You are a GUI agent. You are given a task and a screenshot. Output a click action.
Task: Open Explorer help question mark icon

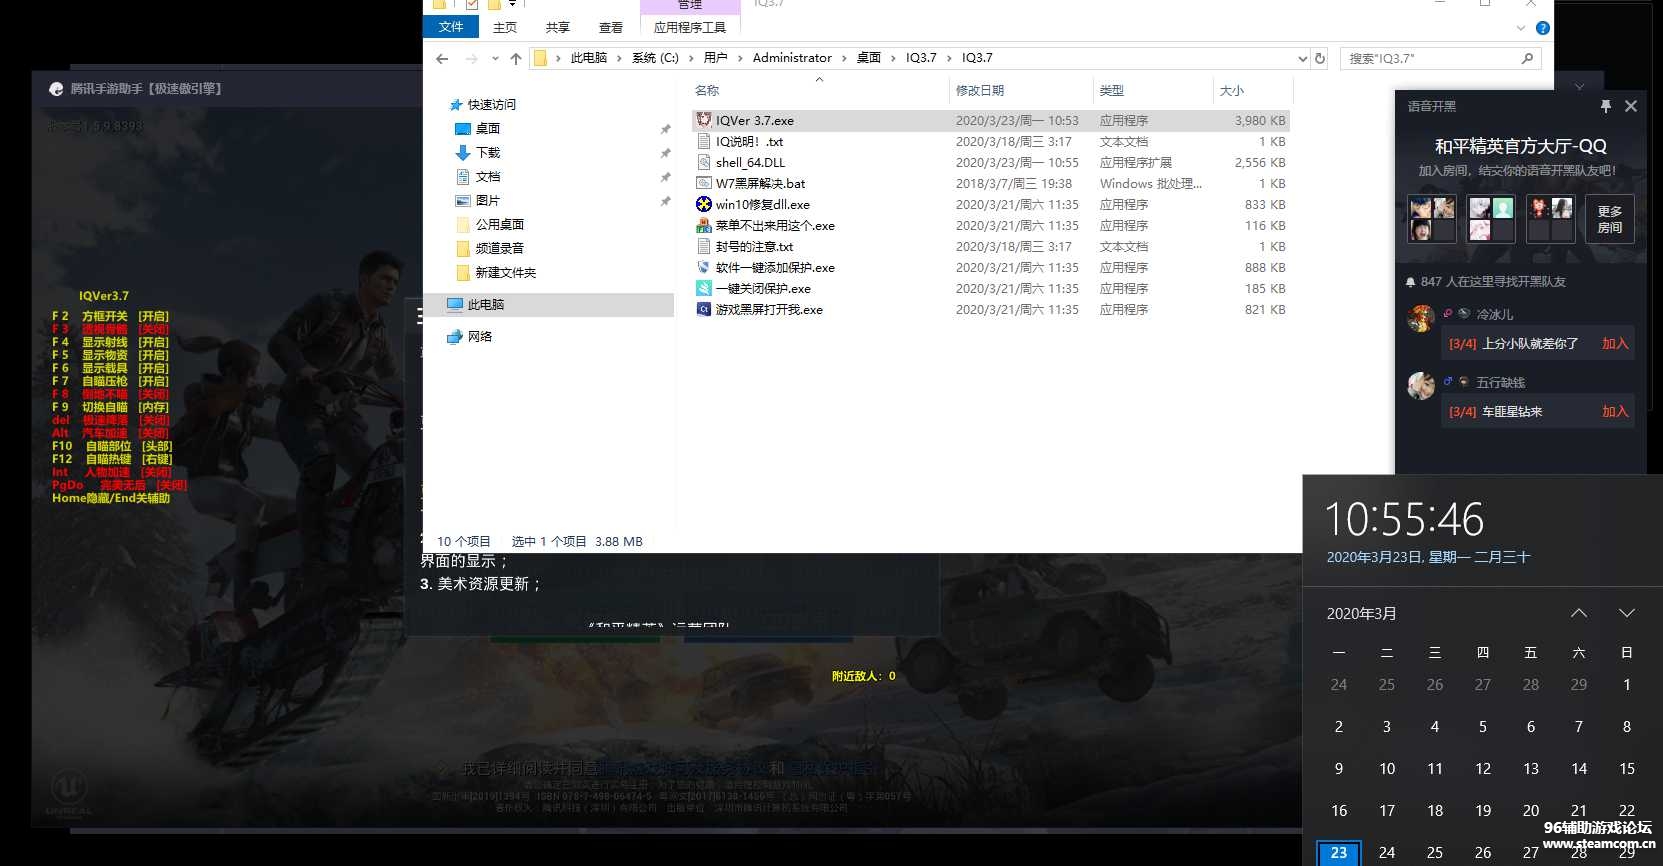point(1542,28)
